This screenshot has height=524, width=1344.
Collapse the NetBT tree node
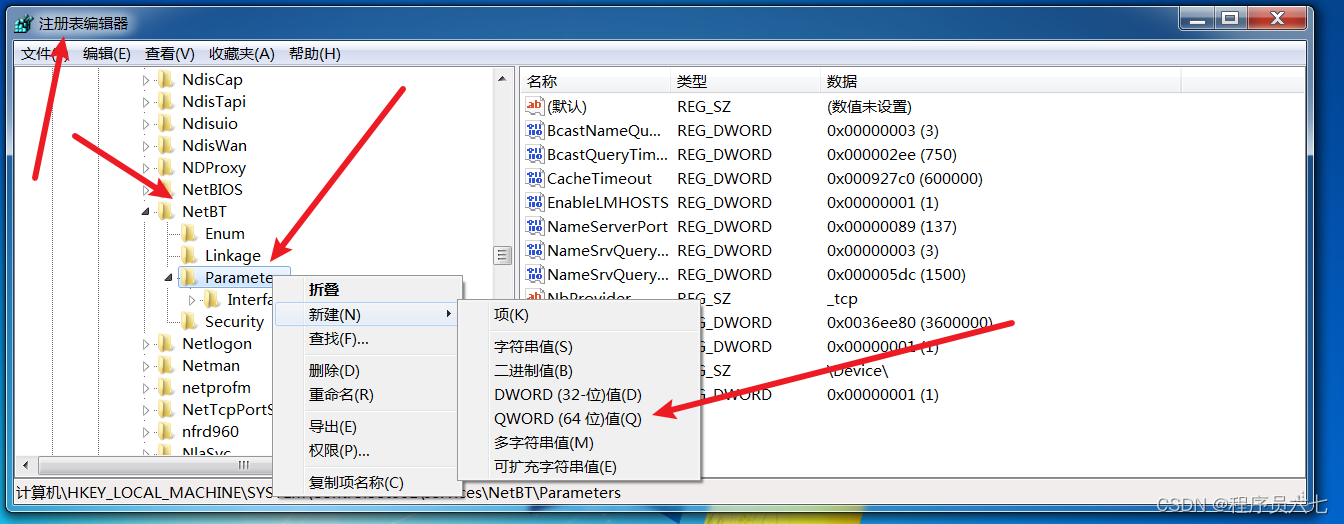[x=145, y=212]
